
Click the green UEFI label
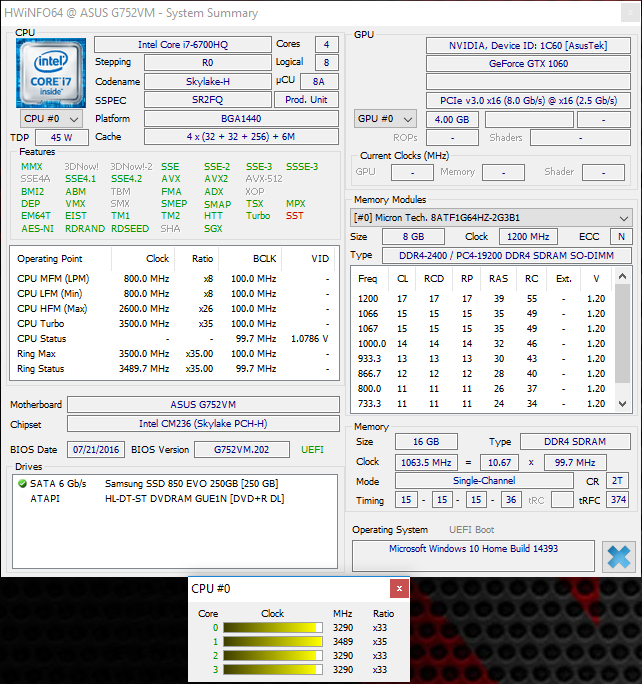coord(313,450)
